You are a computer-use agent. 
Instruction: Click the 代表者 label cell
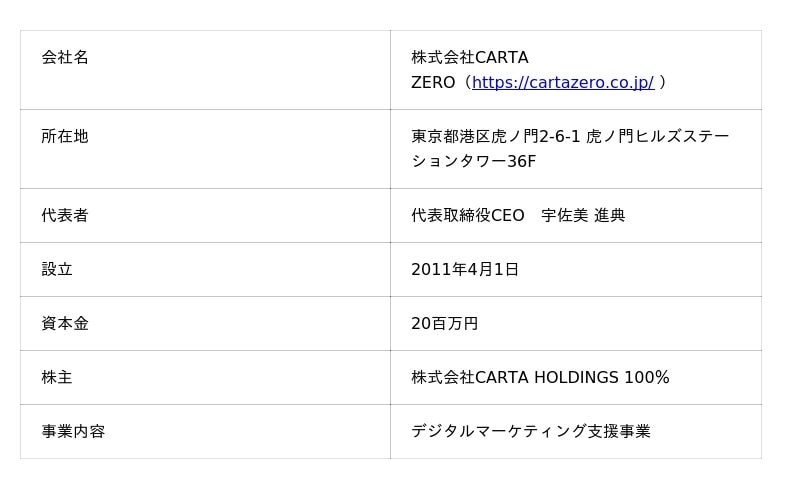65,215
